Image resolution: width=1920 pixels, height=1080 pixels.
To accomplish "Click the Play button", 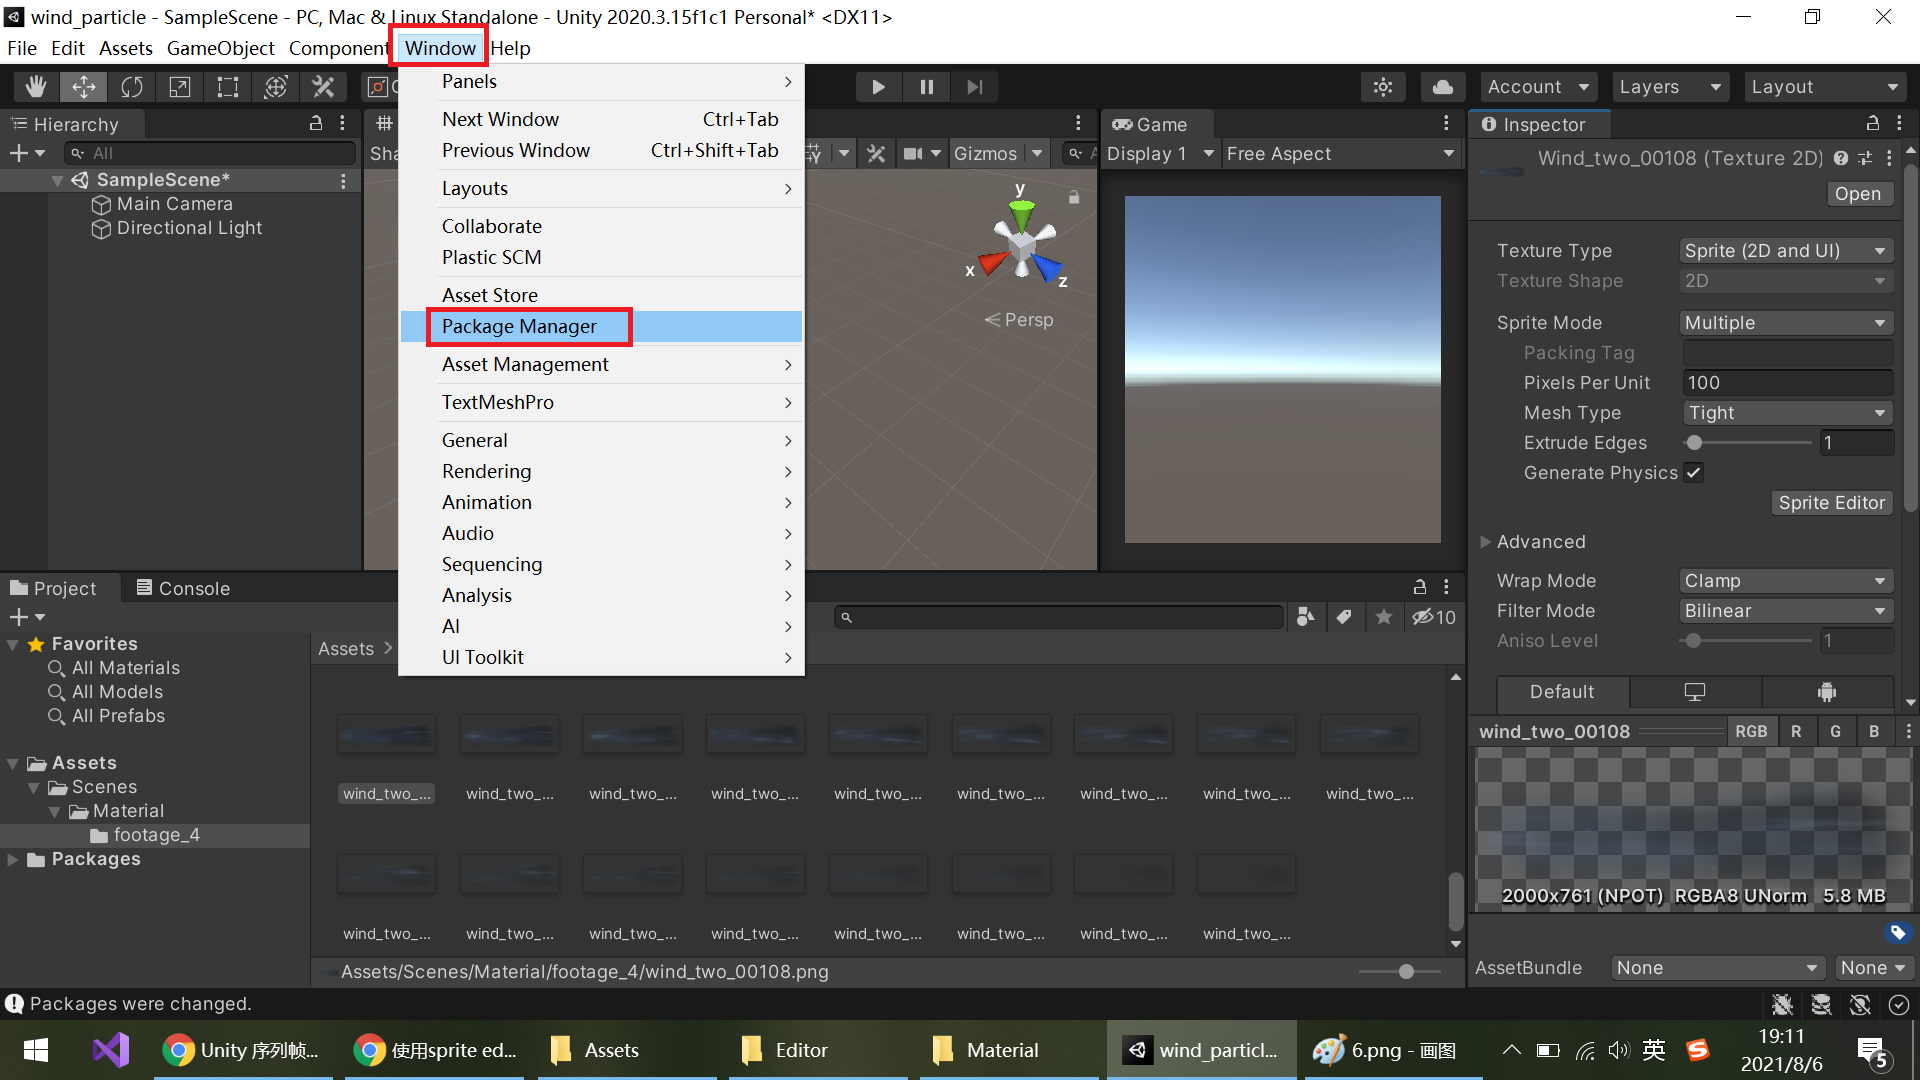I will point(877,87).
